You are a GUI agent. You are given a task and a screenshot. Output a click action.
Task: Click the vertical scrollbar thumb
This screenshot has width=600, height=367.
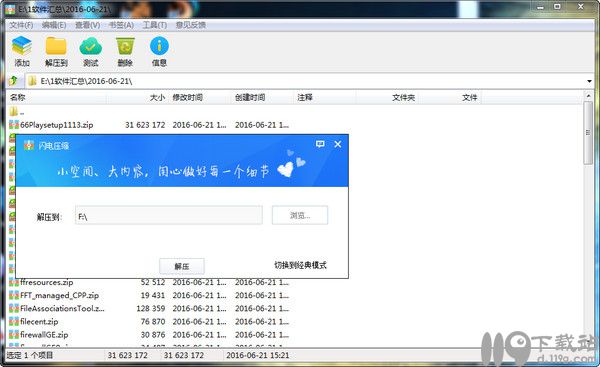pos(588,133)
